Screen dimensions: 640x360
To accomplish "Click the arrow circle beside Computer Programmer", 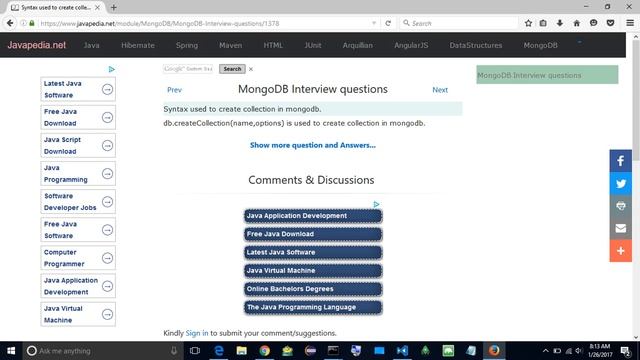I will pyautogui.click(x=107, y=258).
